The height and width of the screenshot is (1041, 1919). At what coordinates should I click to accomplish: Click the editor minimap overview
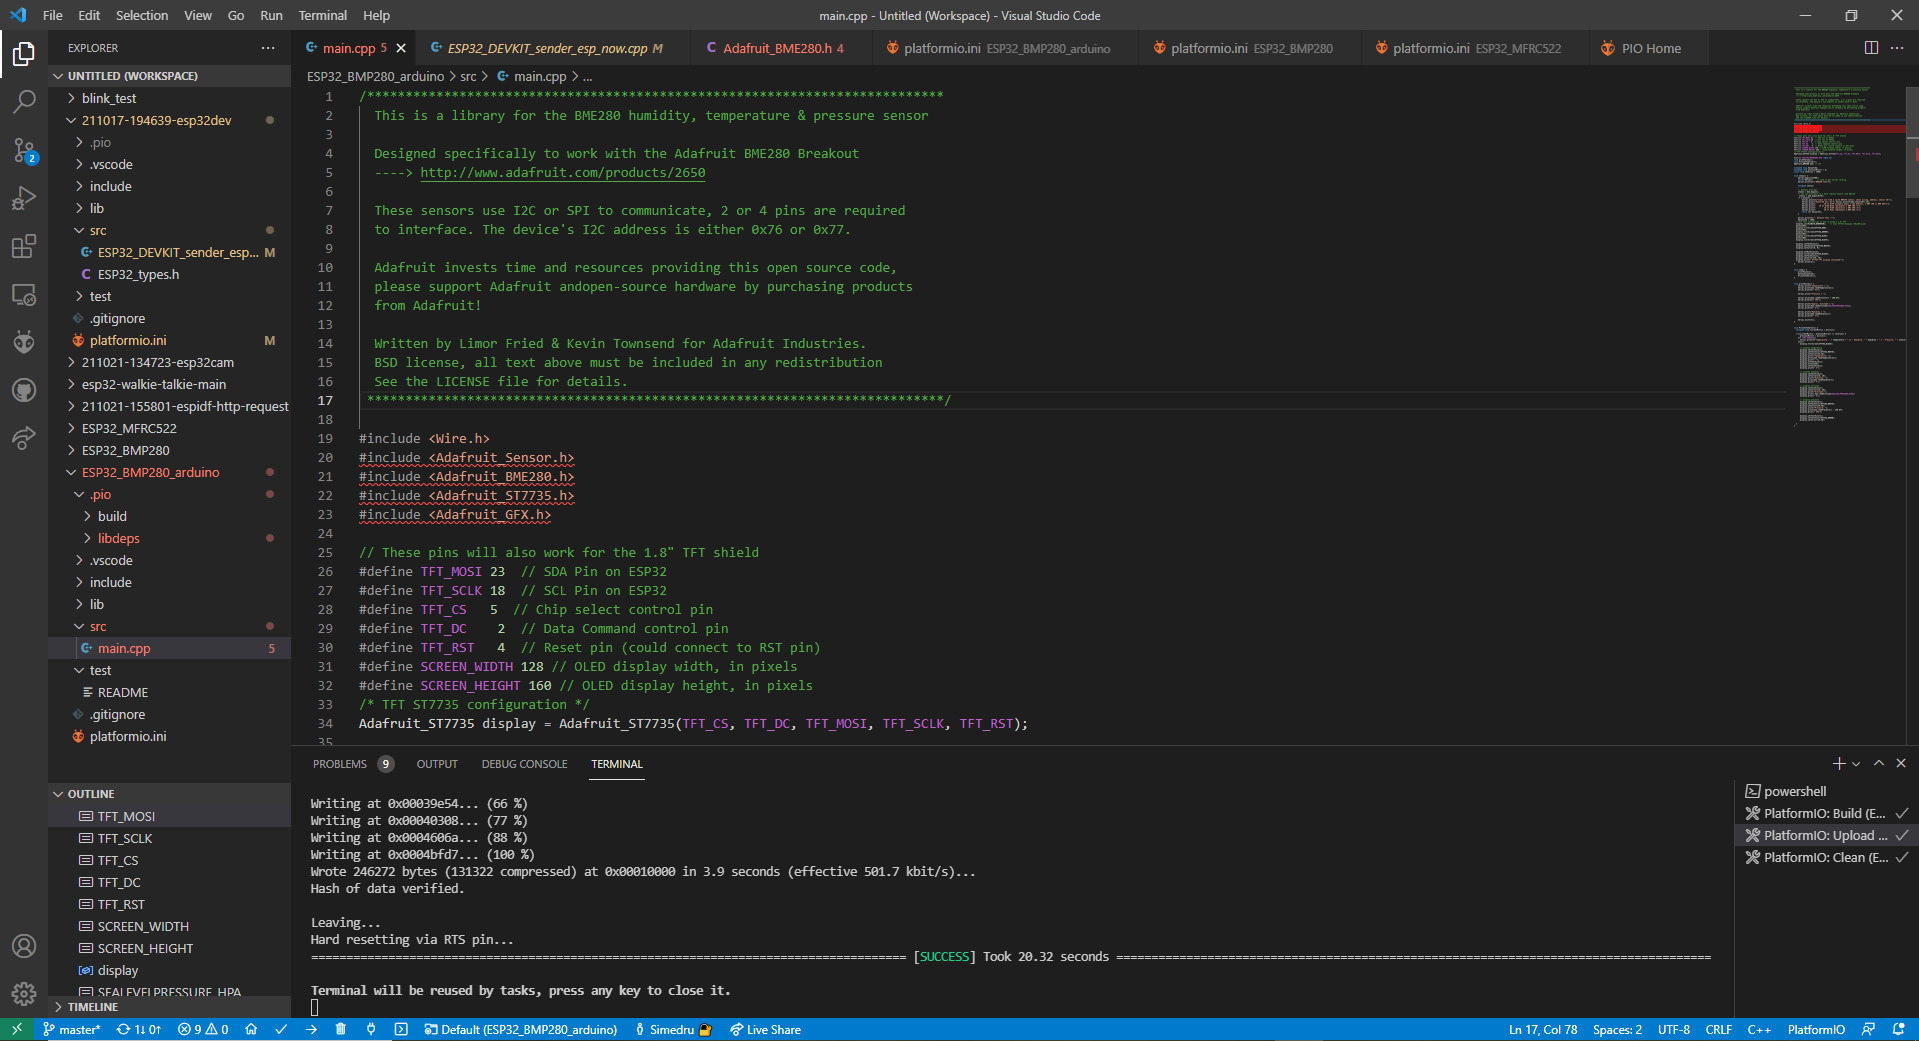tap(1849, 256)
